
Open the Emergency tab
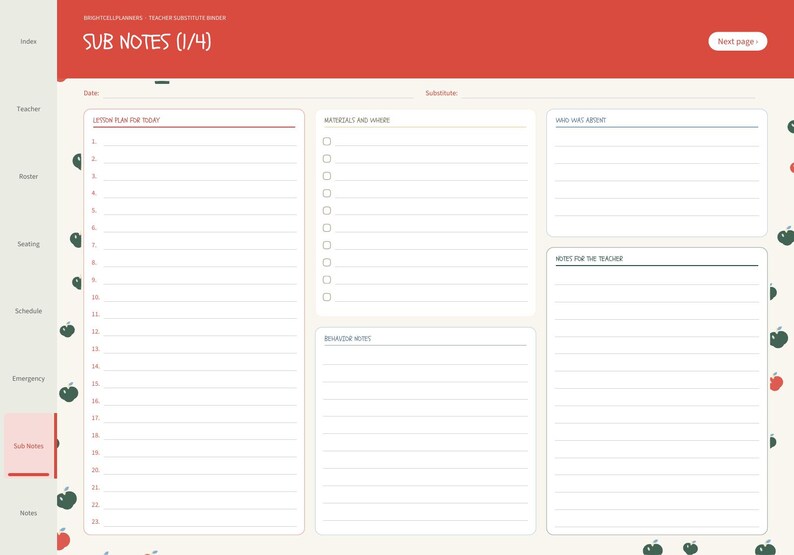28,378
